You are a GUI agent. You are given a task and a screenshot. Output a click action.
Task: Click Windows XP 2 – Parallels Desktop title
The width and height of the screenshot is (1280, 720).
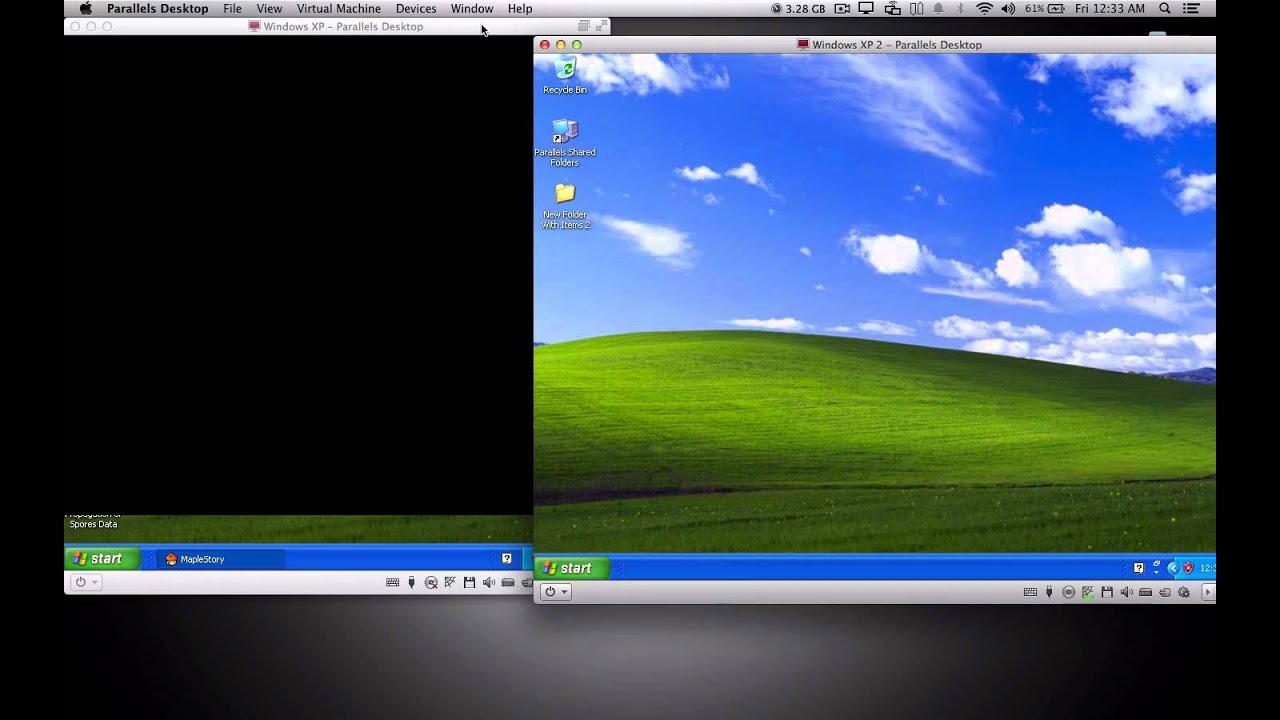coord(896,45)
